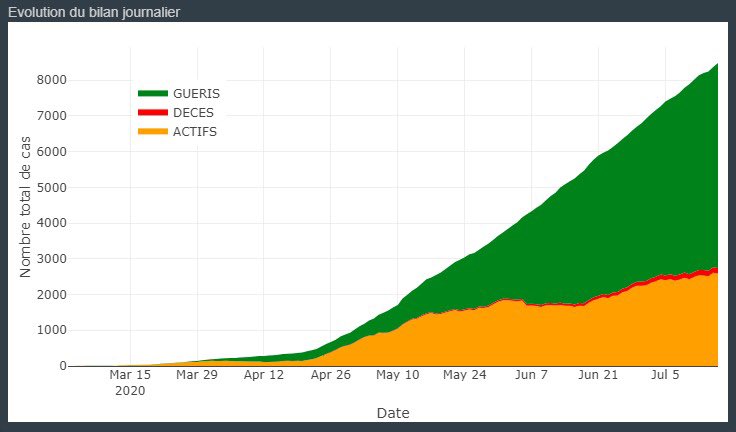Toggle the DECES legend entry
The width and height of the screenshot is (736, 432).
click(176, 113)
